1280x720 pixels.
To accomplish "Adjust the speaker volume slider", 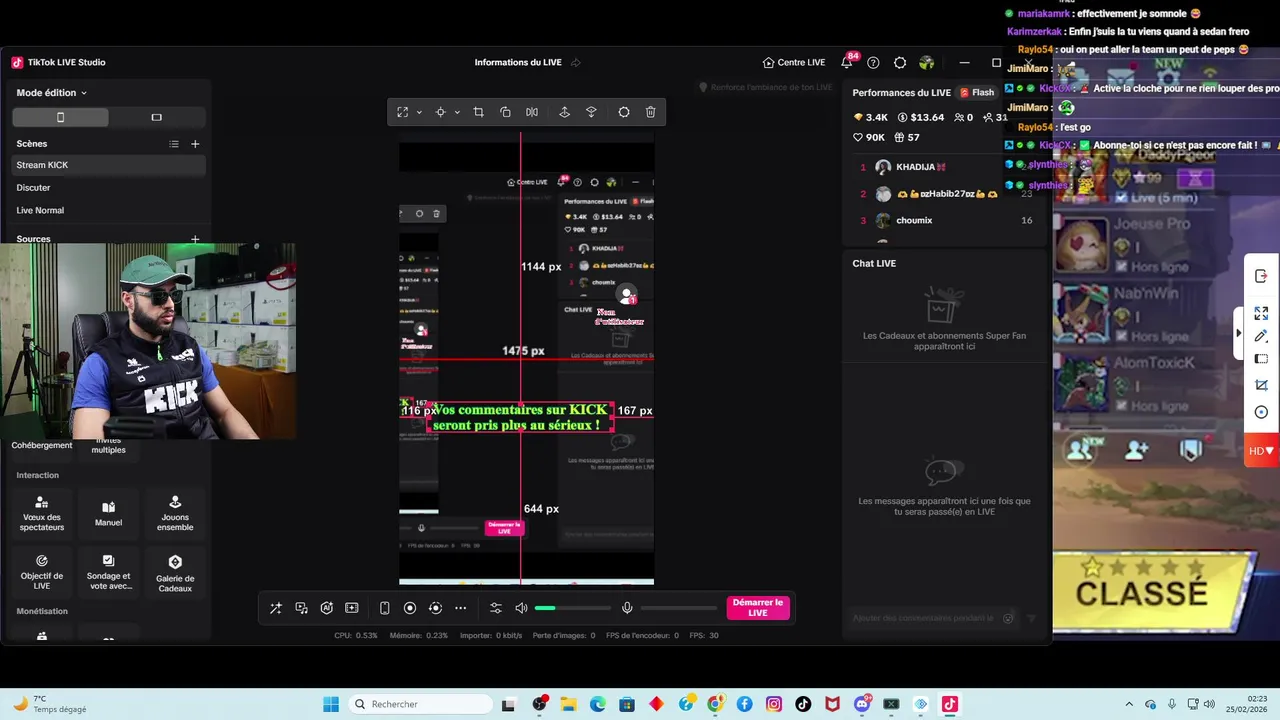I will tap(573, 608).
